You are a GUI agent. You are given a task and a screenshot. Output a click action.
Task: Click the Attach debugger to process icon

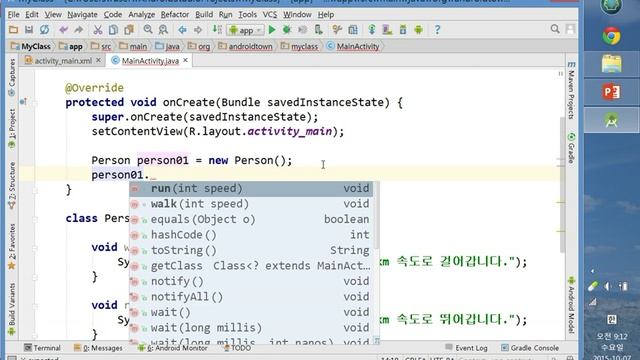tap(318, 30)
